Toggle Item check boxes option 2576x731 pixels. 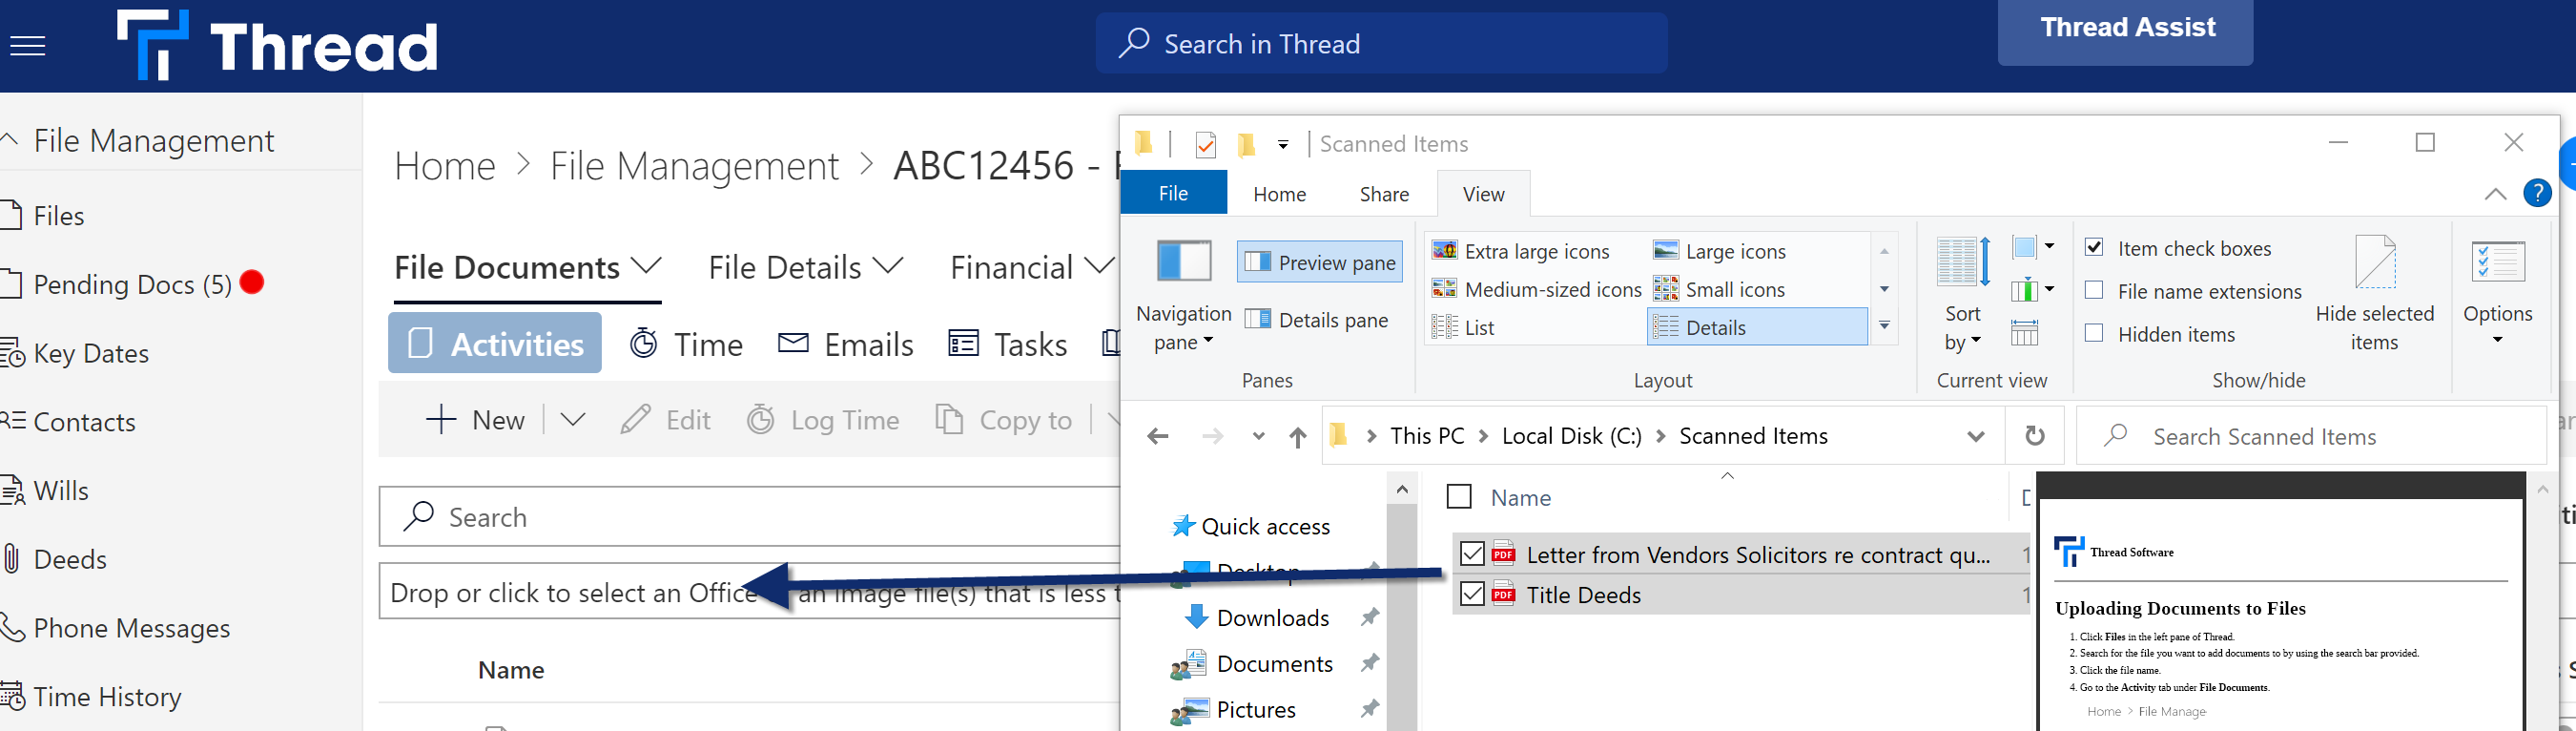2094,247
